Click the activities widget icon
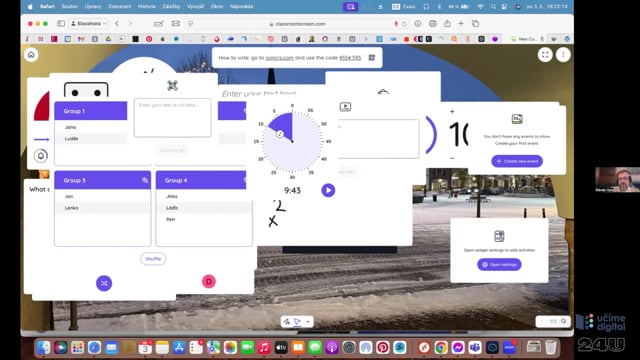640x360 pixels. coord(499,236)
